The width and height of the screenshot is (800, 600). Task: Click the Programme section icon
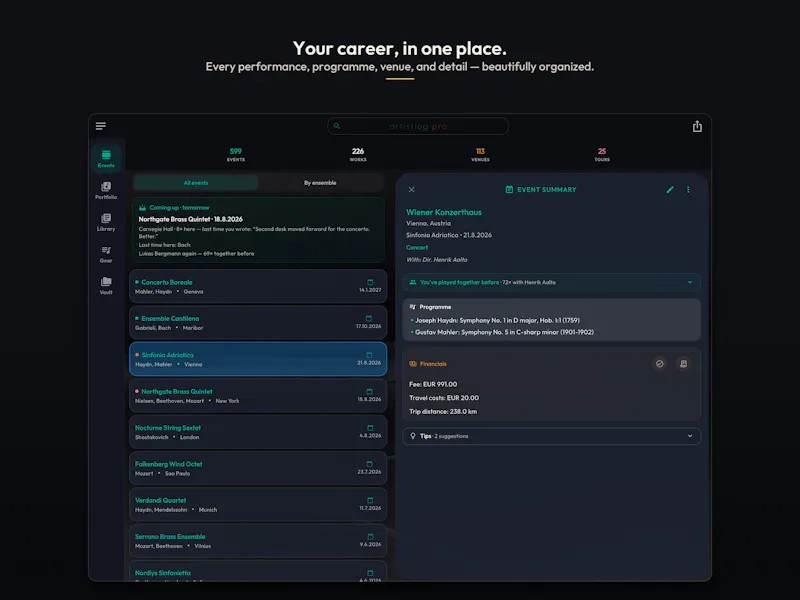pos(413,307)
